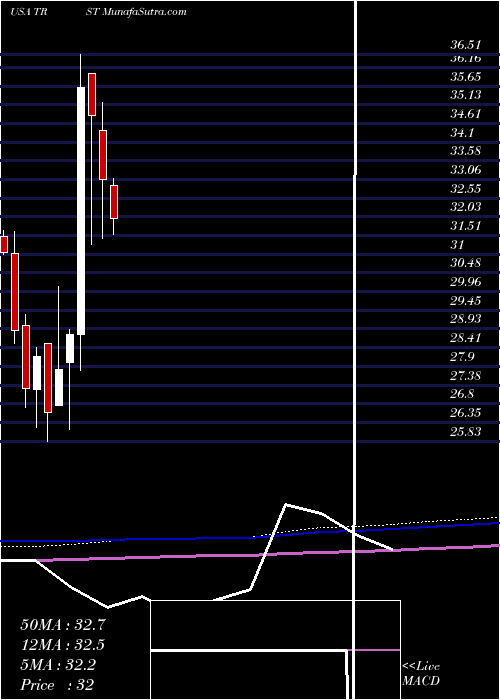Viewport: 500px width, 700px height.
Task: Click the 31.51 price level
Action: 466,225
